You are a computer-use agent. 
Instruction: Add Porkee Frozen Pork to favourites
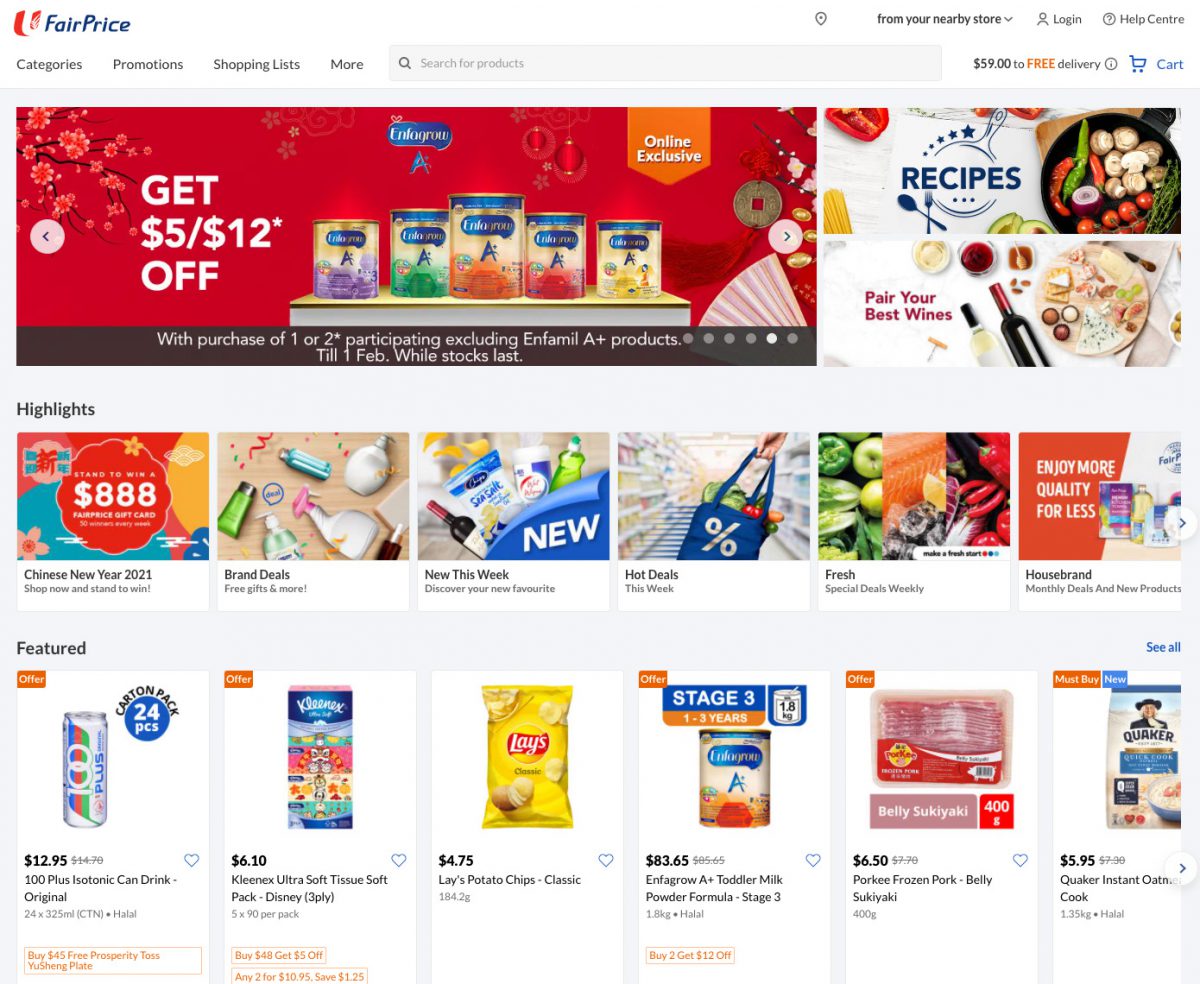click(x=1020, y=860)
